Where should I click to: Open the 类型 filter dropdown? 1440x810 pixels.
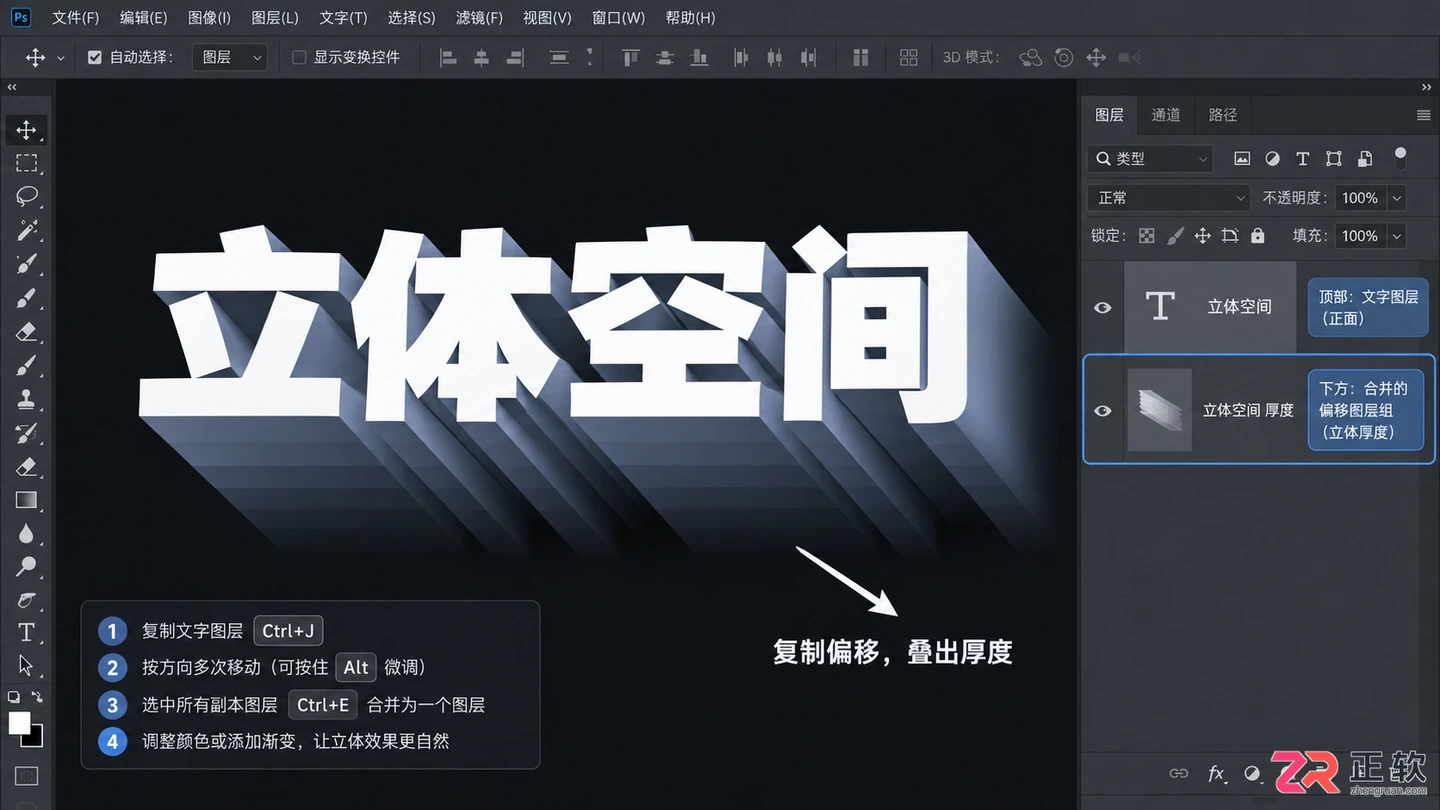[x=1150, y=159]
